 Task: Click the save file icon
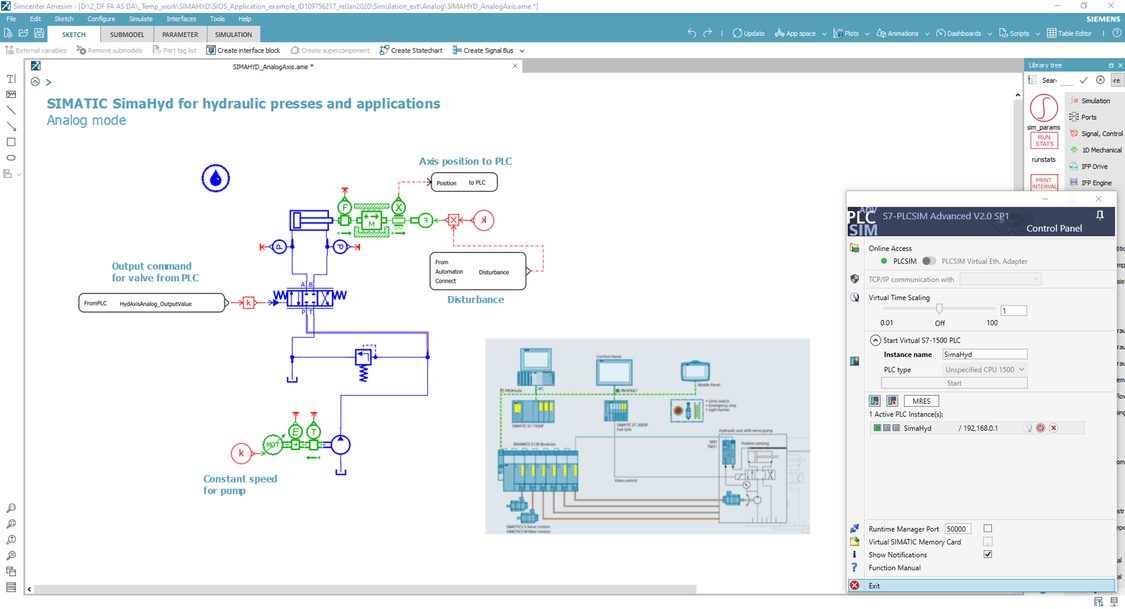[39, 34]
